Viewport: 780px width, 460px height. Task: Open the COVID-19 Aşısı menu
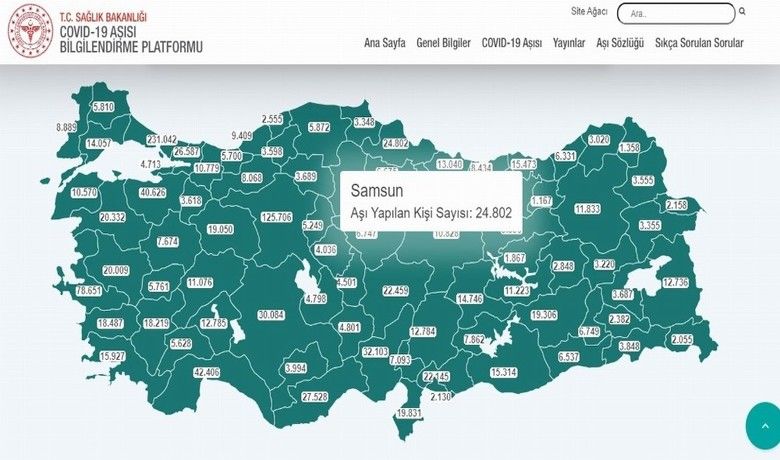[512, 43]
